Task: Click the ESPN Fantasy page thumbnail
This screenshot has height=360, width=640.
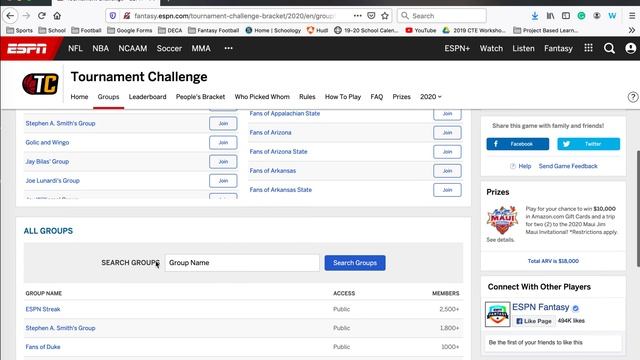Action: tap(498, 314)
